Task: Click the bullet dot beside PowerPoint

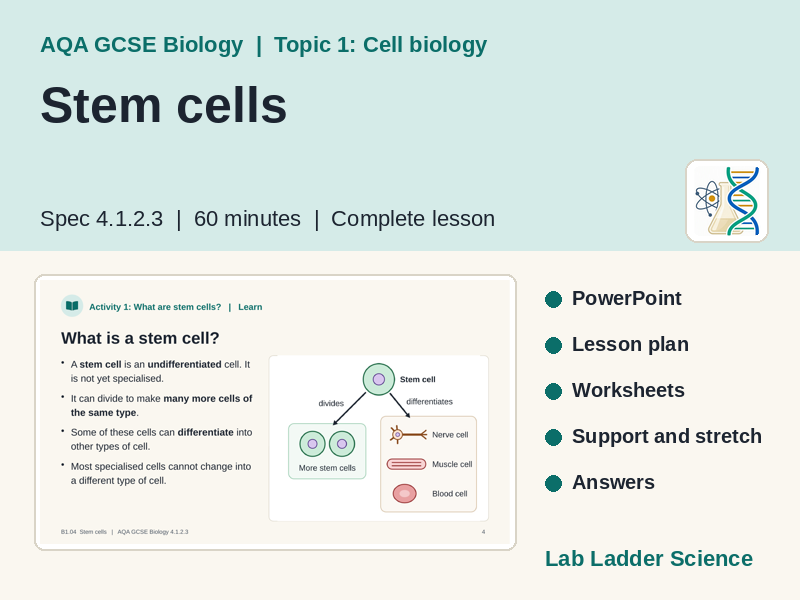Action: click(553, 299)
